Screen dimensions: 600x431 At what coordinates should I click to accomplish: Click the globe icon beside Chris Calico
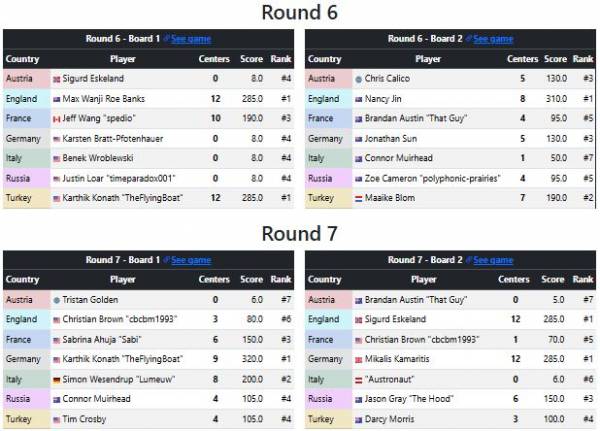(x=358, y=78)
